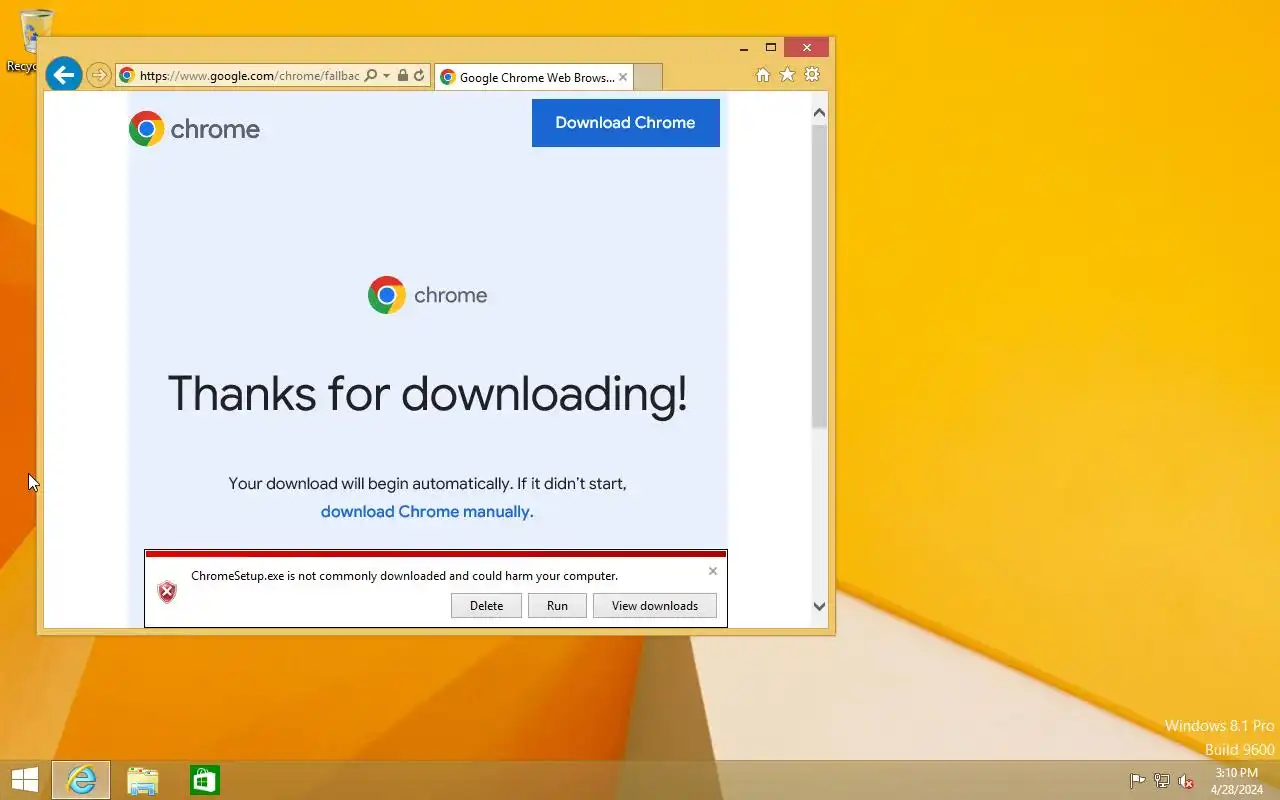Click the chrome logo in the page header
The width and height of the screenshot is (1280, 800).
pos(194,129)
